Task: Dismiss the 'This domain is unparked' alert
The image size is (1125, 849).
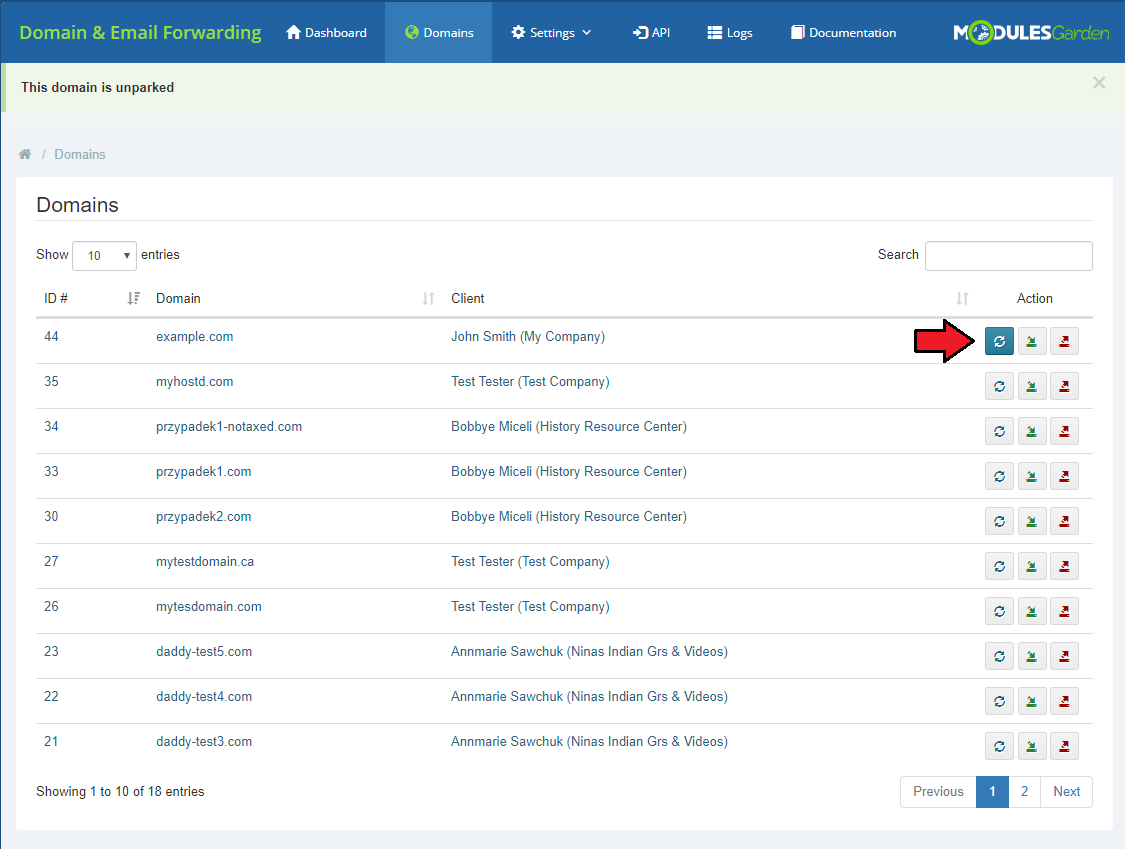Action: click(x=1098, y=83)
